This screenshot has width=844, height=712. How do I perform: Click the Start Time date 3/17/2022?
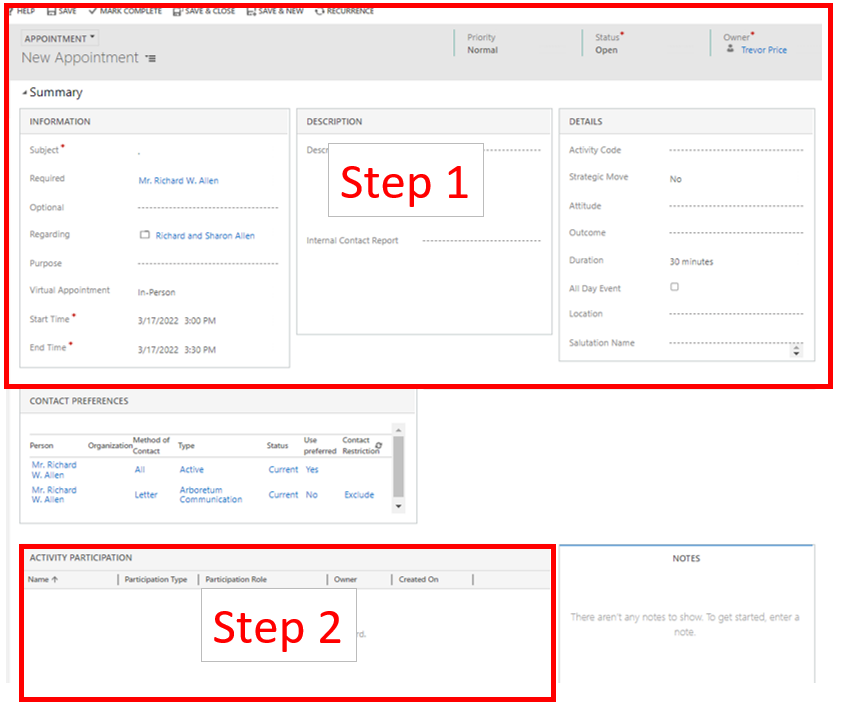click(158, 321)
